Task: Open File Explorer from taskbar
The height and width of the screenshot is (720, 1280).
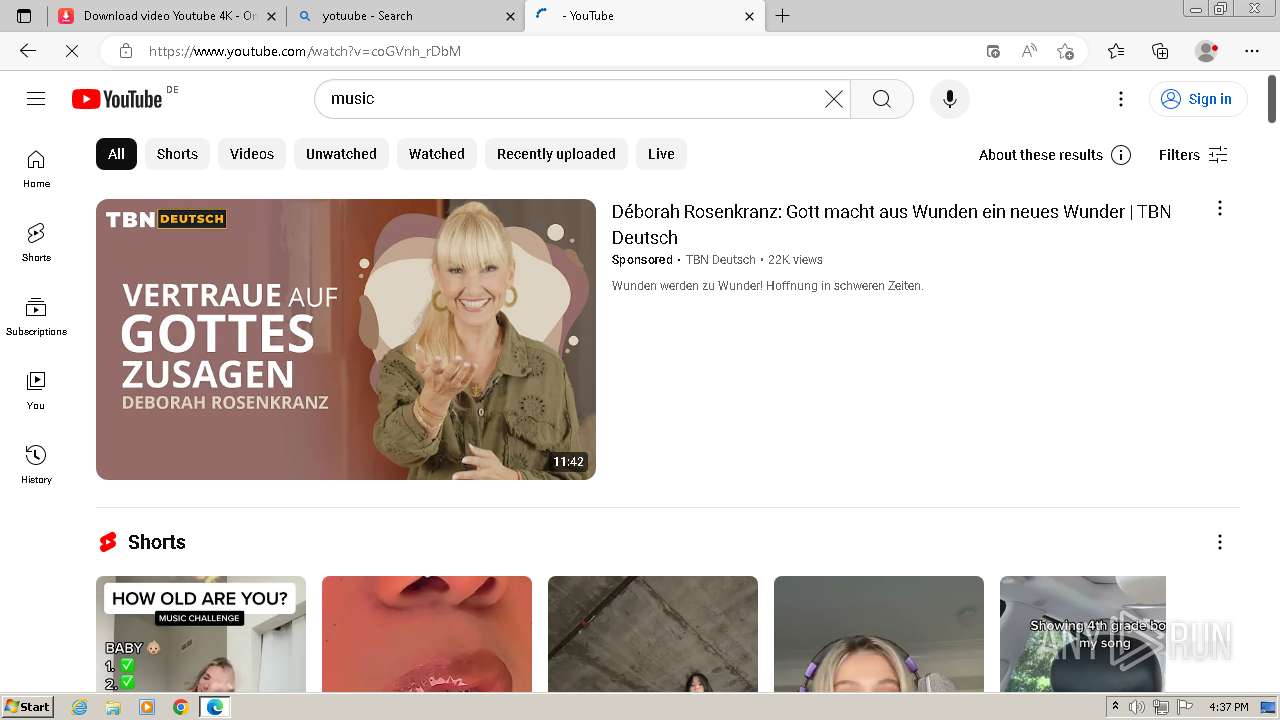Action: click(113, 707)
